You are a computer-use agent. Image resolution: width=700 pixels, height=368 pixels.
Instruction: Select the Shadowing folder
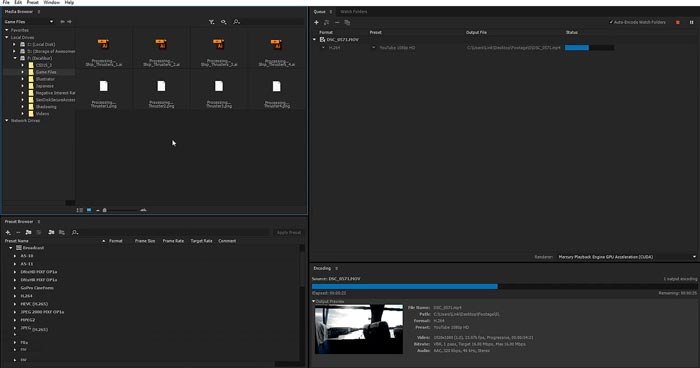pyautogui.click(x=46, y=107)
